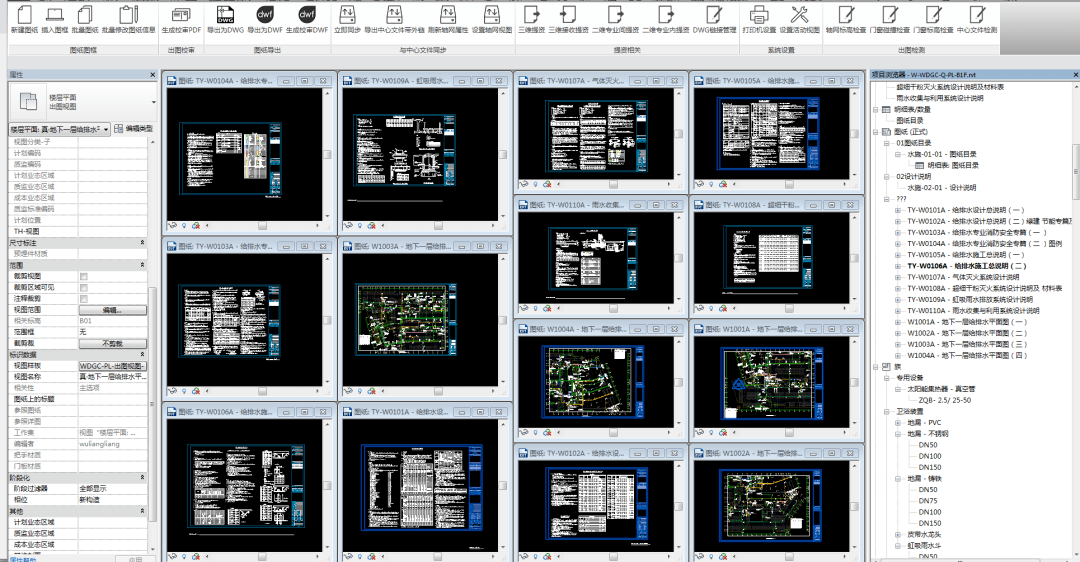The height and width of the screenshot is (562, 1080).
Task: Click 导出中心文件带外链 icon
Action: [394, 19]
